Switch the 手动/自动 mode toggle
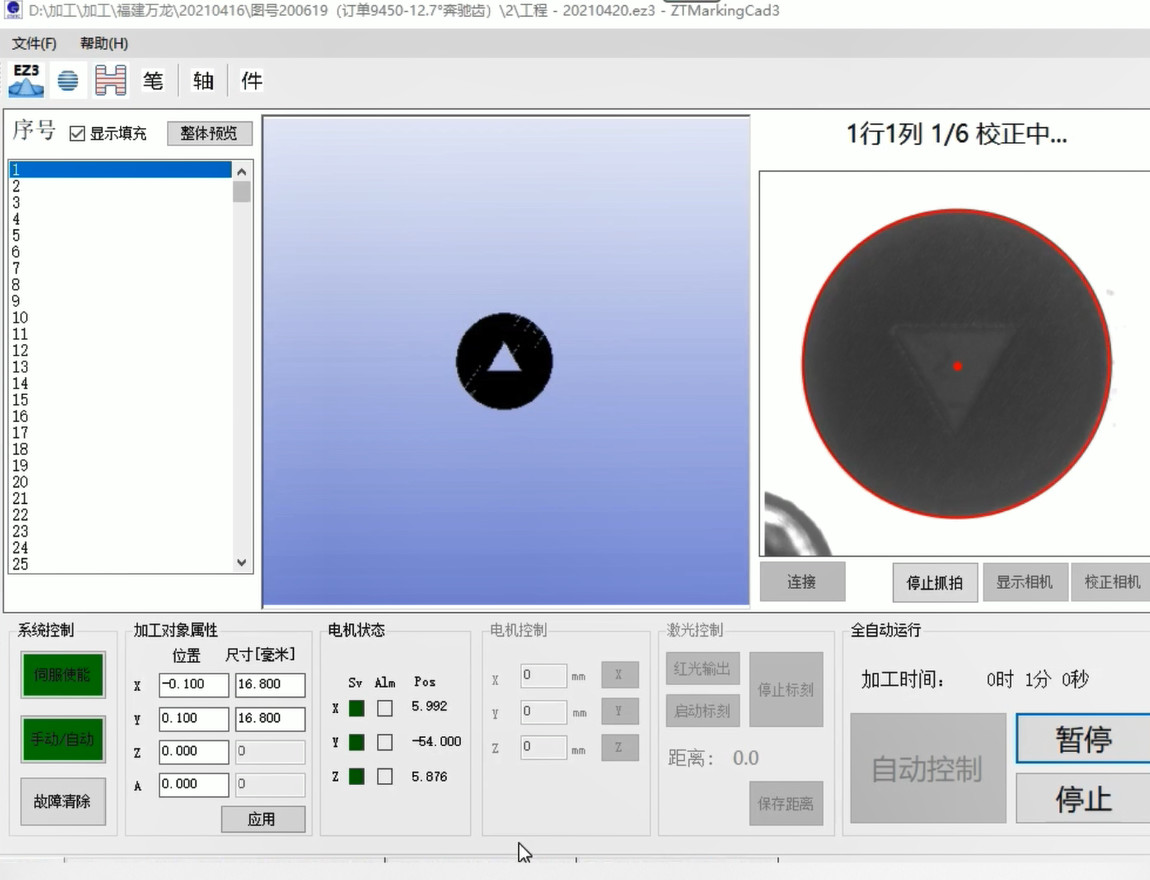The width and height of the screenshot is (1150, 880). pyautogui.click(x=62, y=739)
